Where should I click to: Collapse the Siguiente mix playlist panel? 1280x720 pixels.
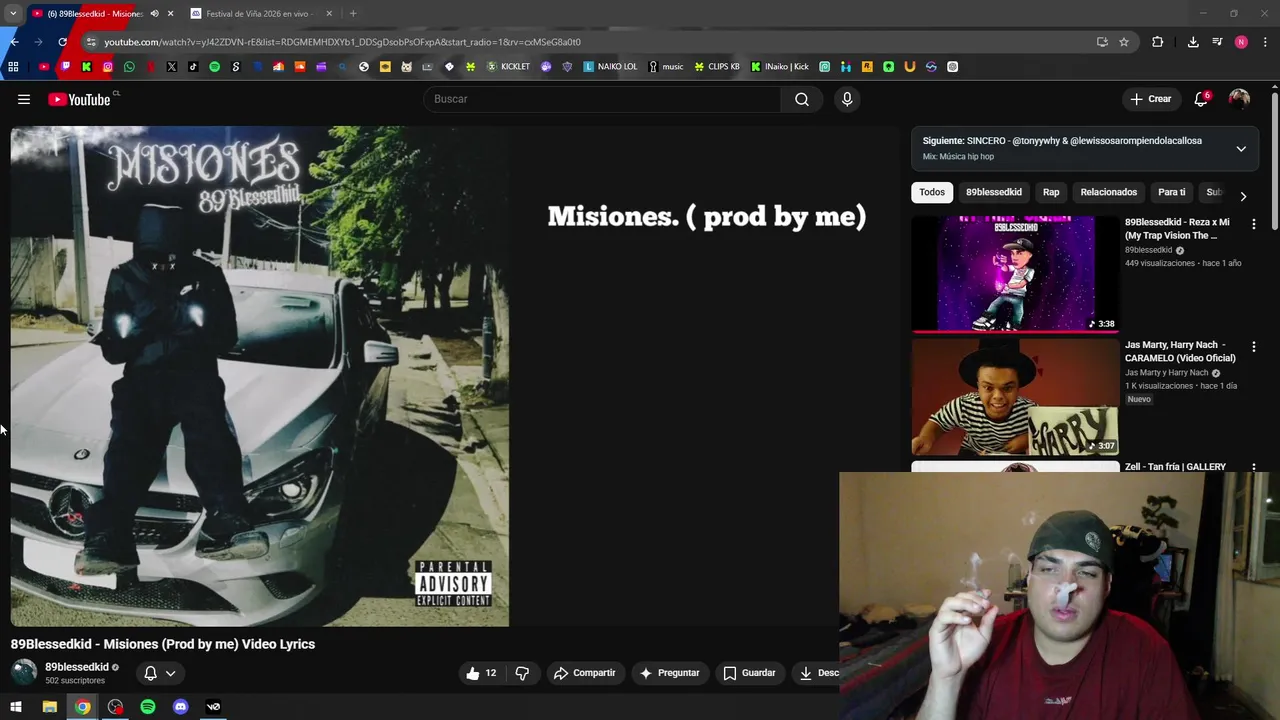coord(1241,149)
